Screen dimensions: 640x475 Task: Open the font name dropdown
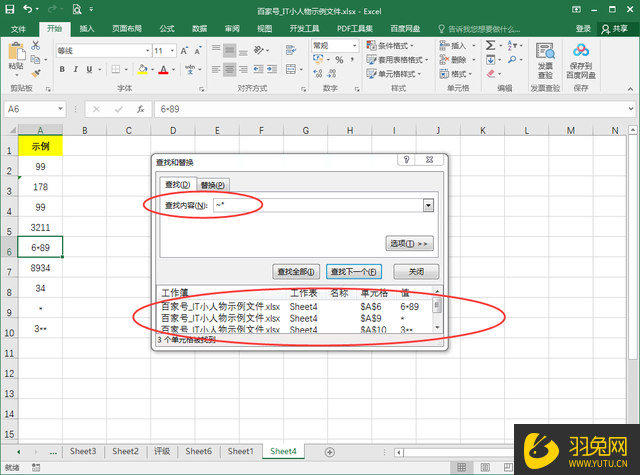tap(147, 51)
